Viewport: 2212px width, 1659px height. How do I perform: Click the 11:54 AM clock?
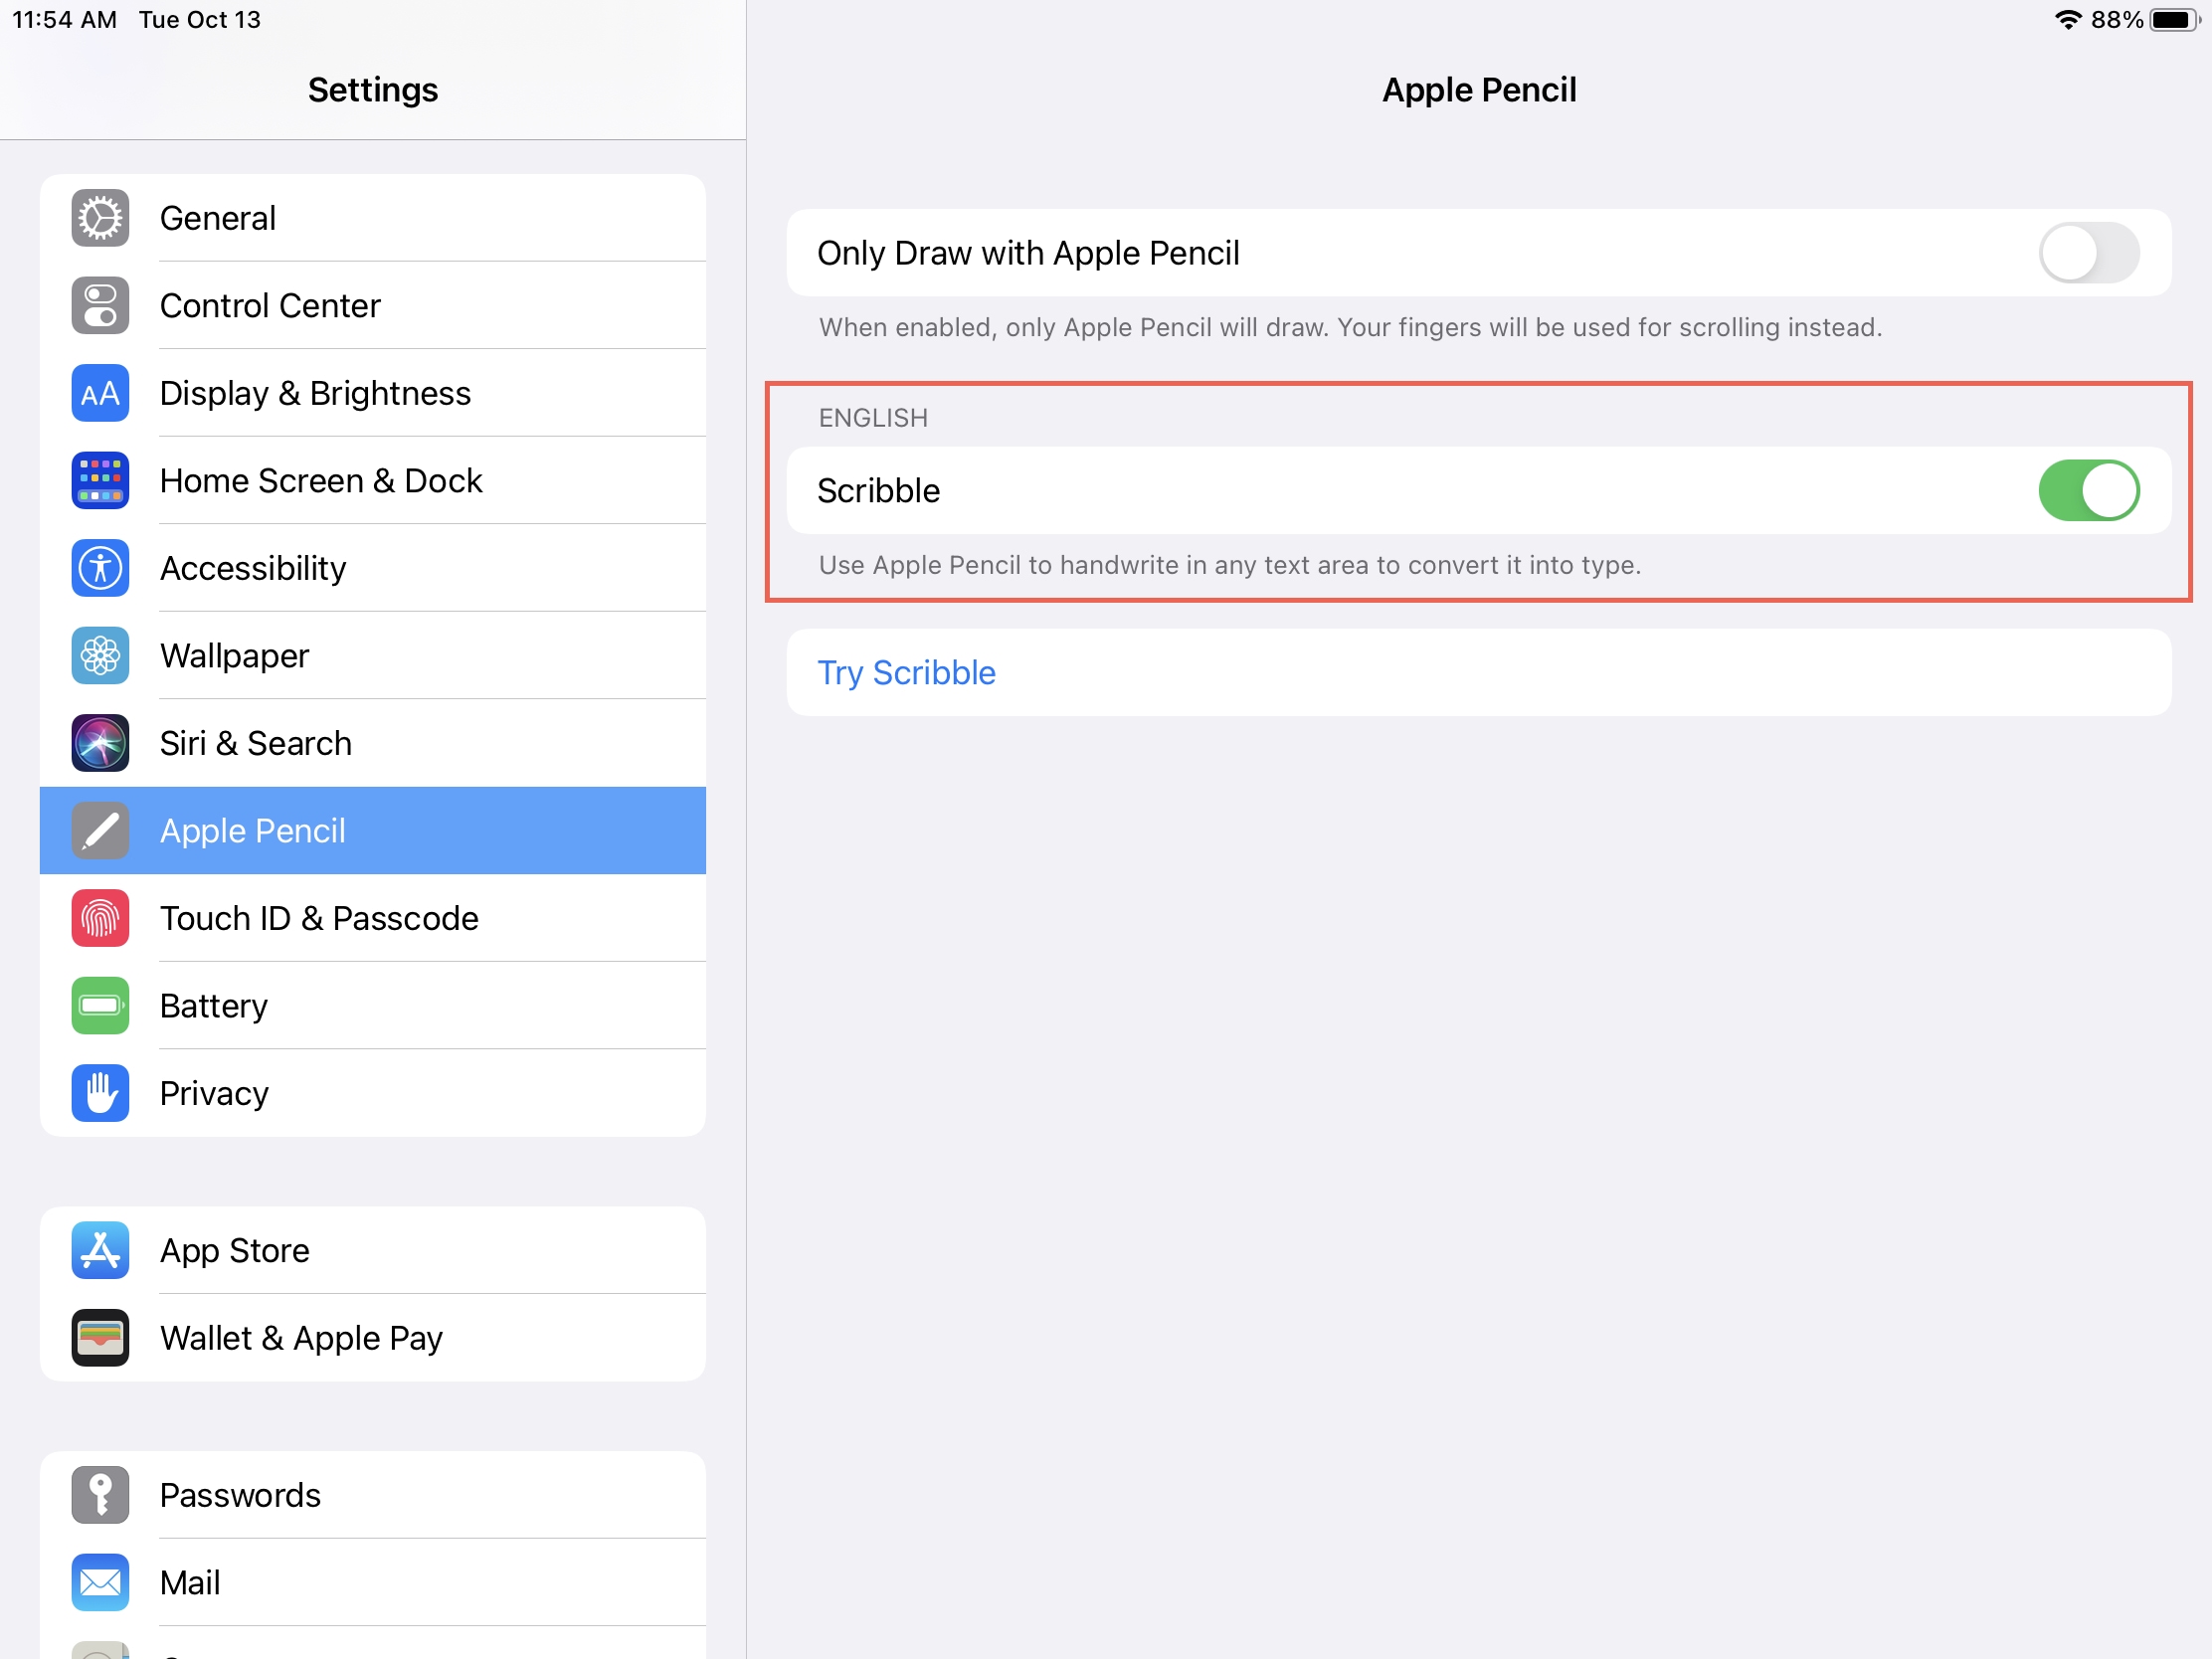click(x=64, y=20)
